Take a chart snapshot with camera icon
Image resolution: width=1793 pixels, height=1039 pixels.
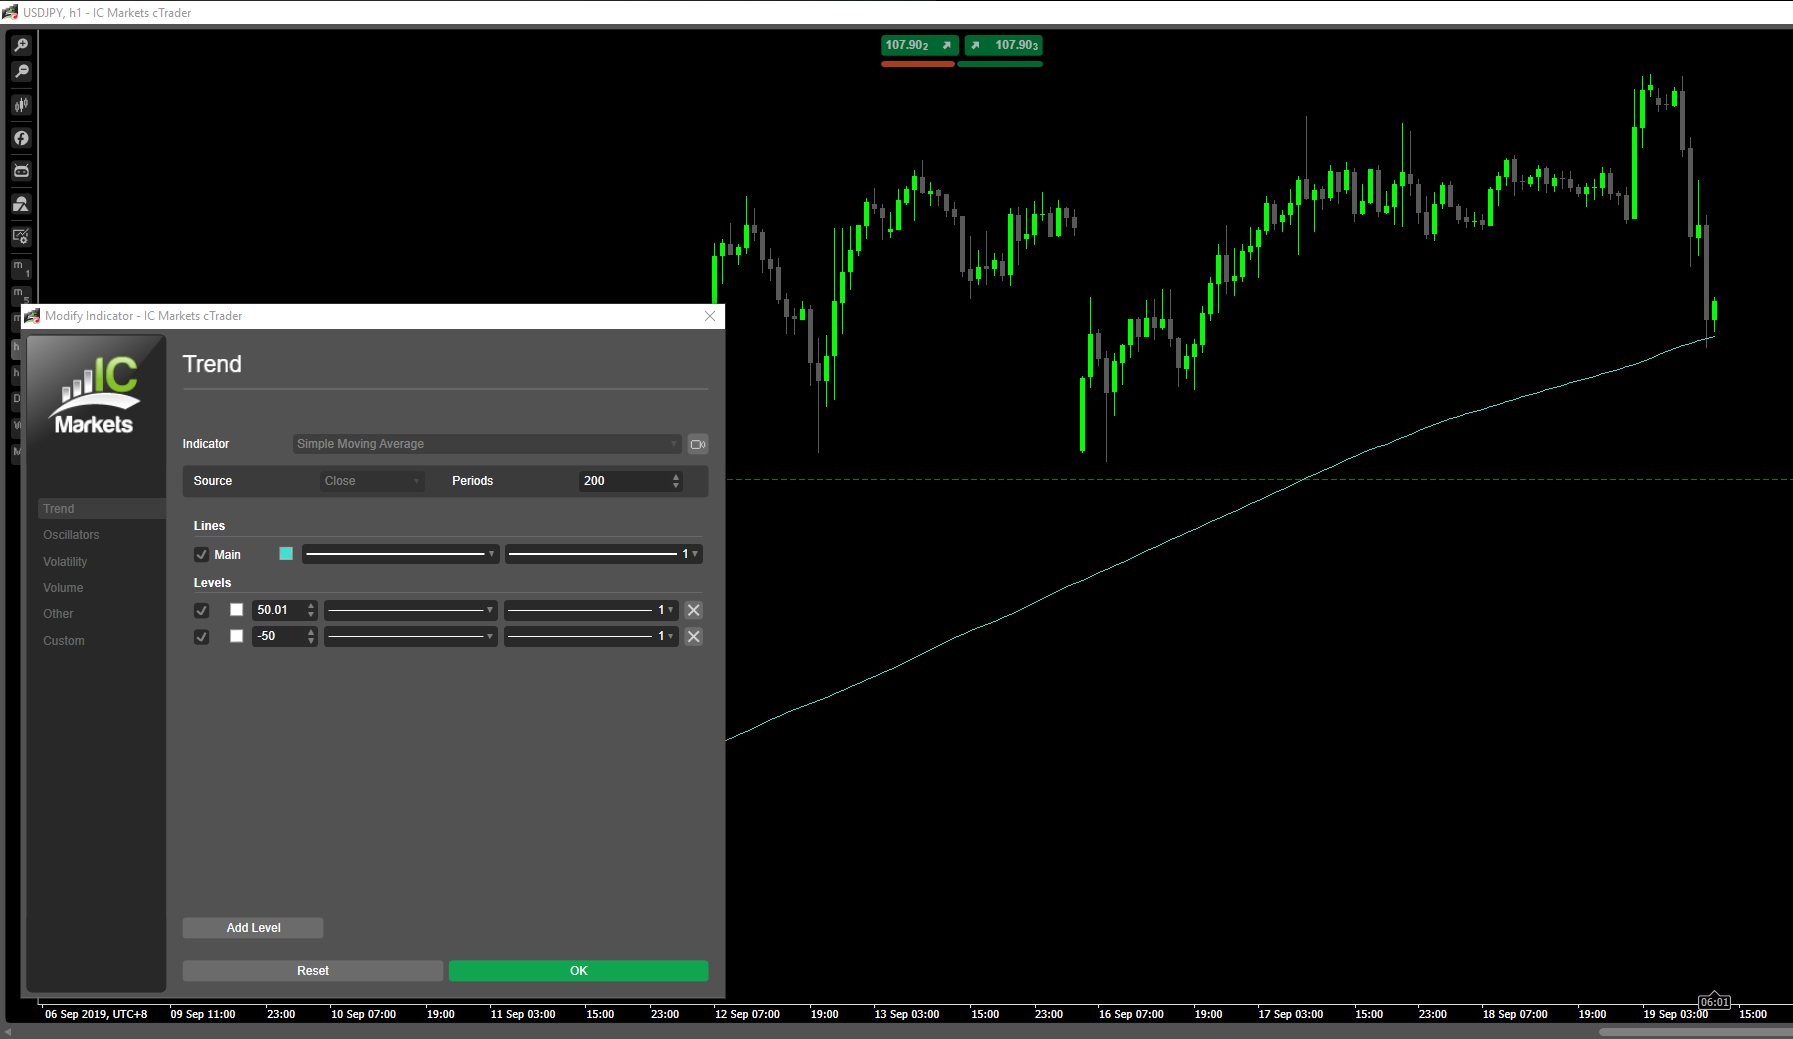(x=20, y=203)
